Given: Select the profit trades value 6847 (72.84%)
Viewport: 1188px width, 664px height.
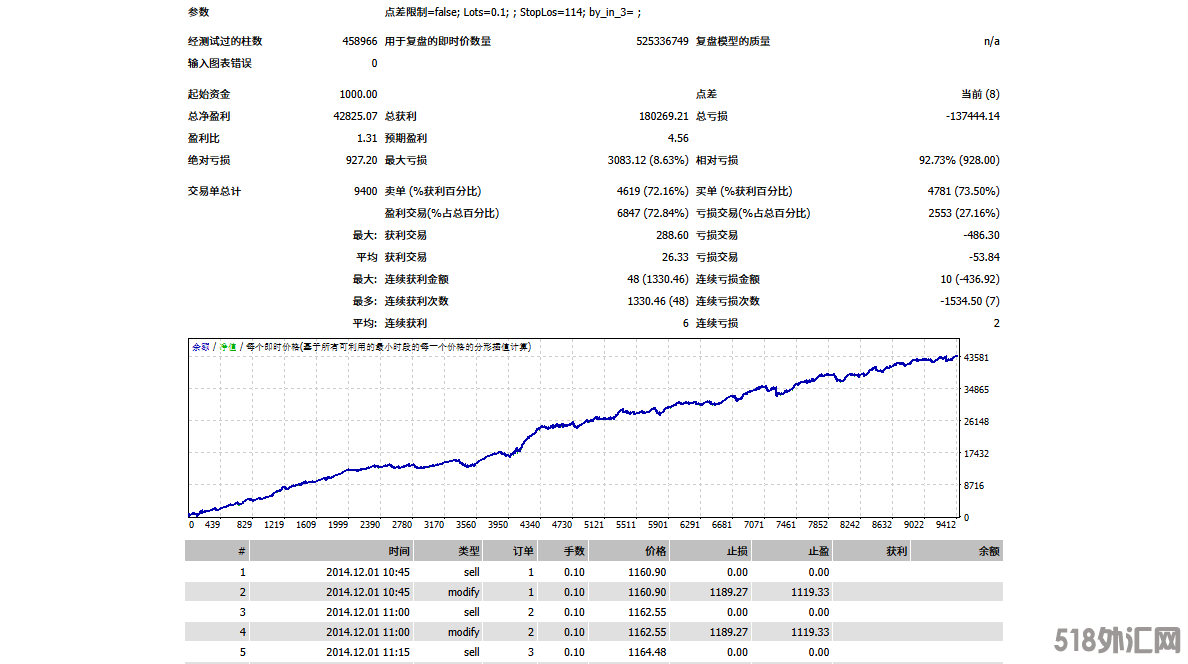Looking at the screenshot, I should pyautogui.click(x=652, y=213).
